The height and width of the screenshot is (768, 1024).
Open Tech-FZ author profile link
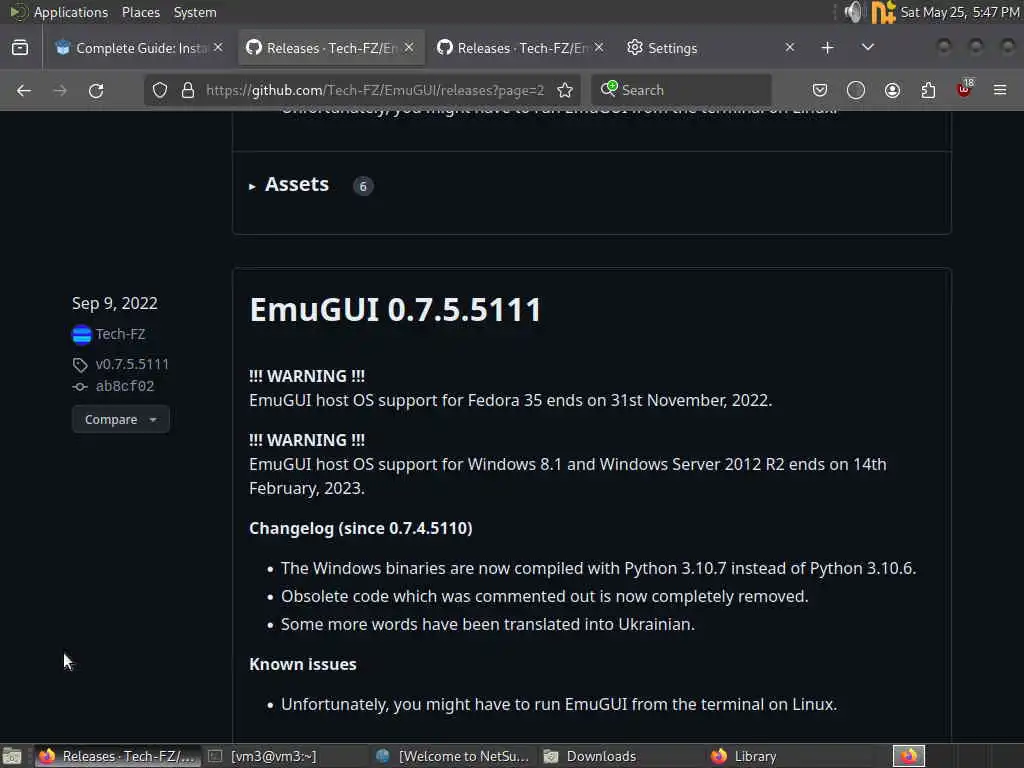(x=120, y=334)
